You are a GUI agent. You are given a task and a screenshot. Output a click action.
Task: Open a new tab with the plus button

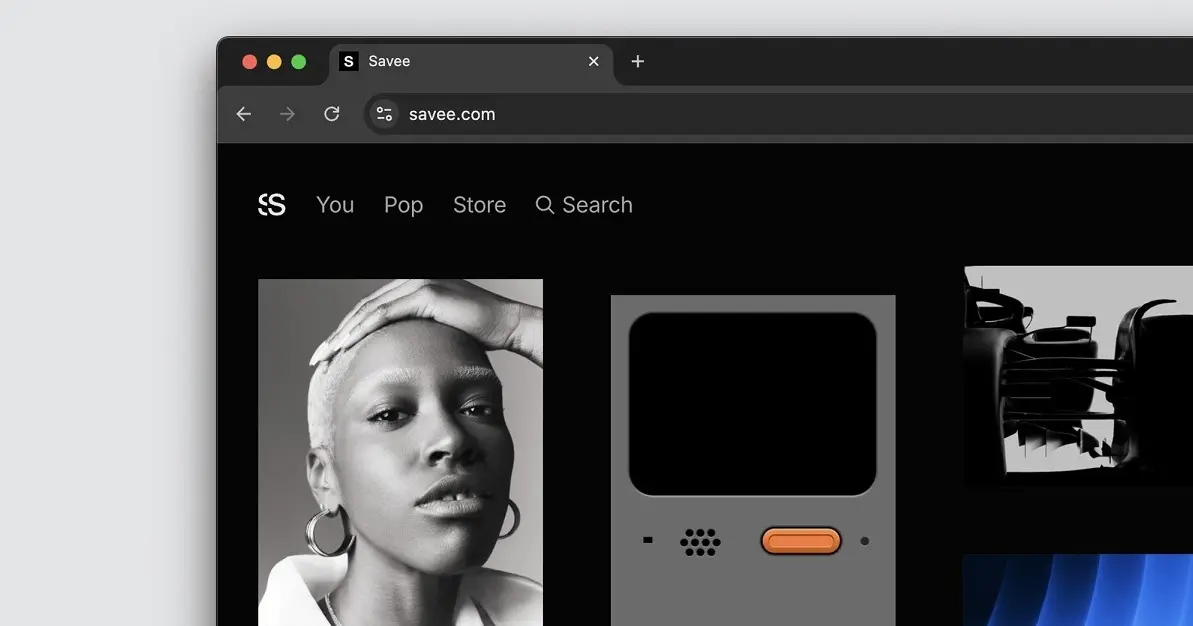pos(638,62)
